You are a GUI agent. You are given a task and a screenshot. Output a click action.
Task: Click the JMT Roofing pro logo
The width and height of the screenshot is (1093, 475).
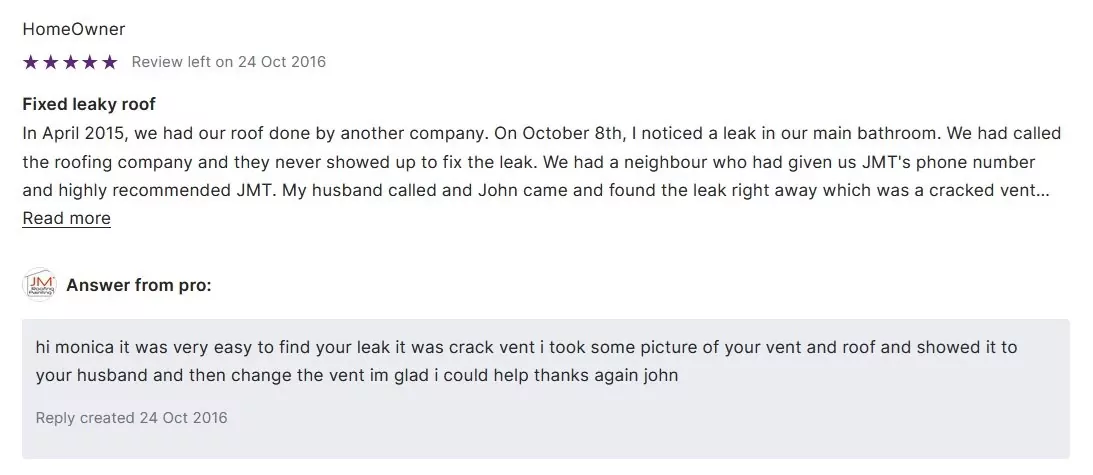pos(38,285)
